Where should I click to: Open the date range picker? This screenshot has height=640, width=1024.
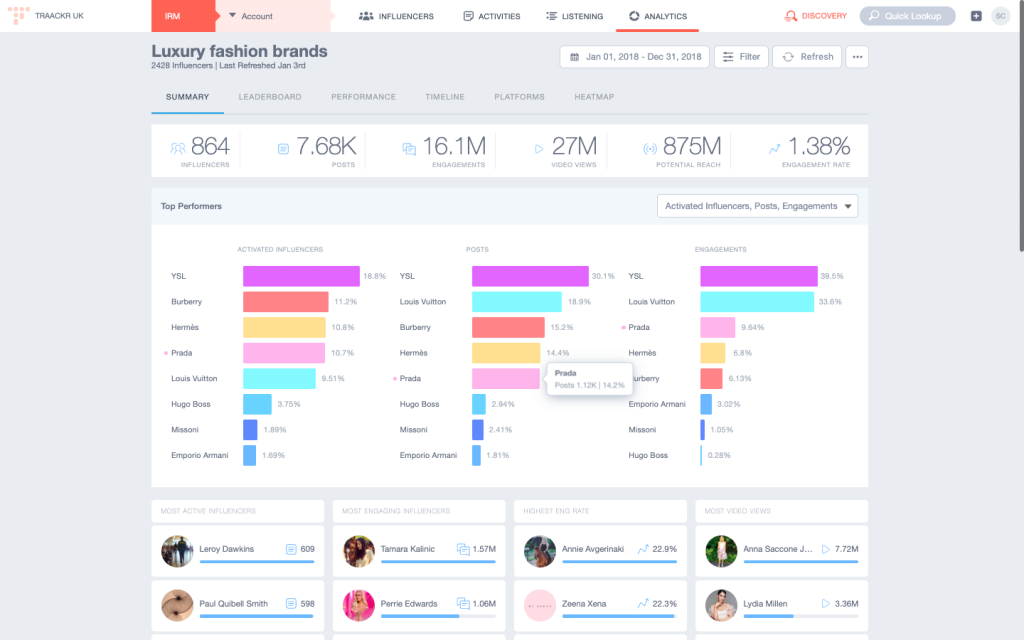pos(635,57)
